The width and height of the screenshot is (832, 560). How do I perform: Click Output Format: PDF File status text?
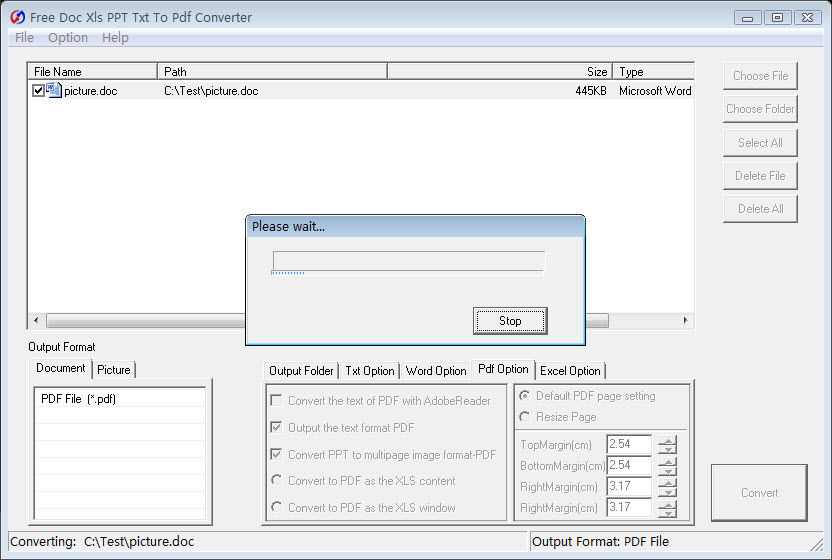coord(600,541)
